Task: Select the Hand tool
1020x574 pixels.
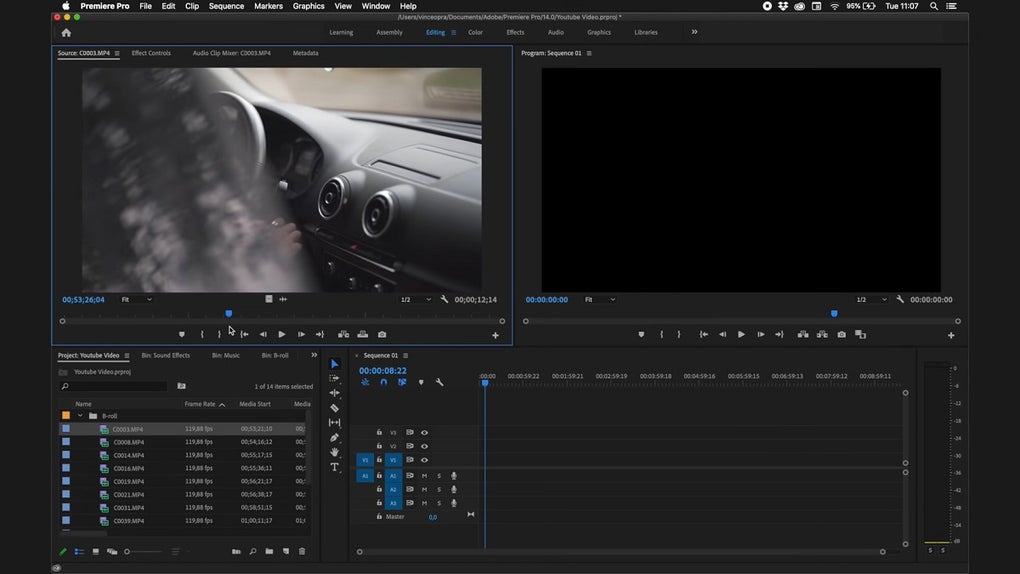Action: tap(334, 453)
